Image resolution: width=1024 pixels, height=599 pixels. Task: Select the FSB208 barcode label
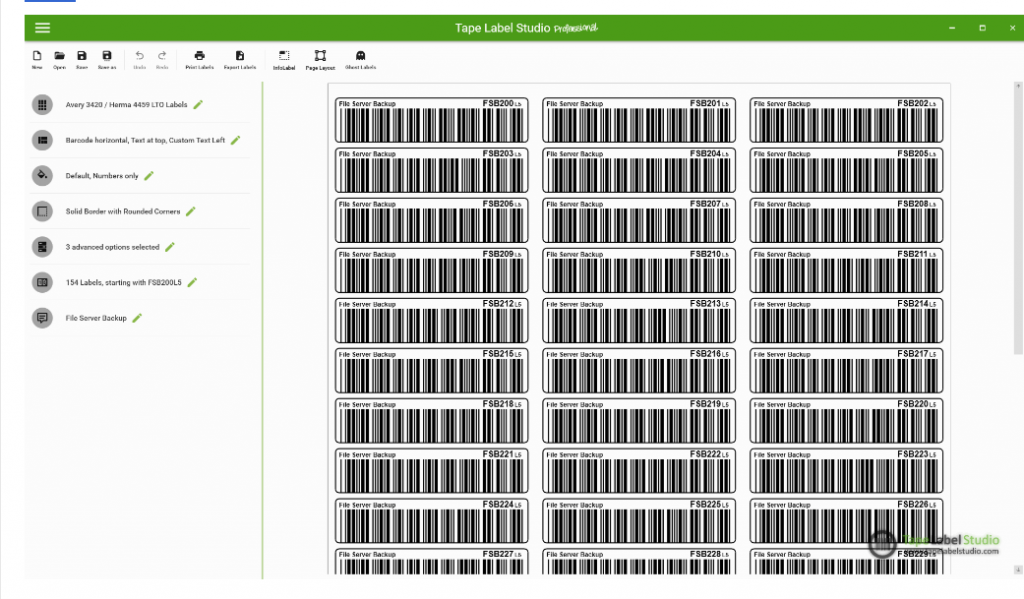pyautogui.click(x=846, y=221)
